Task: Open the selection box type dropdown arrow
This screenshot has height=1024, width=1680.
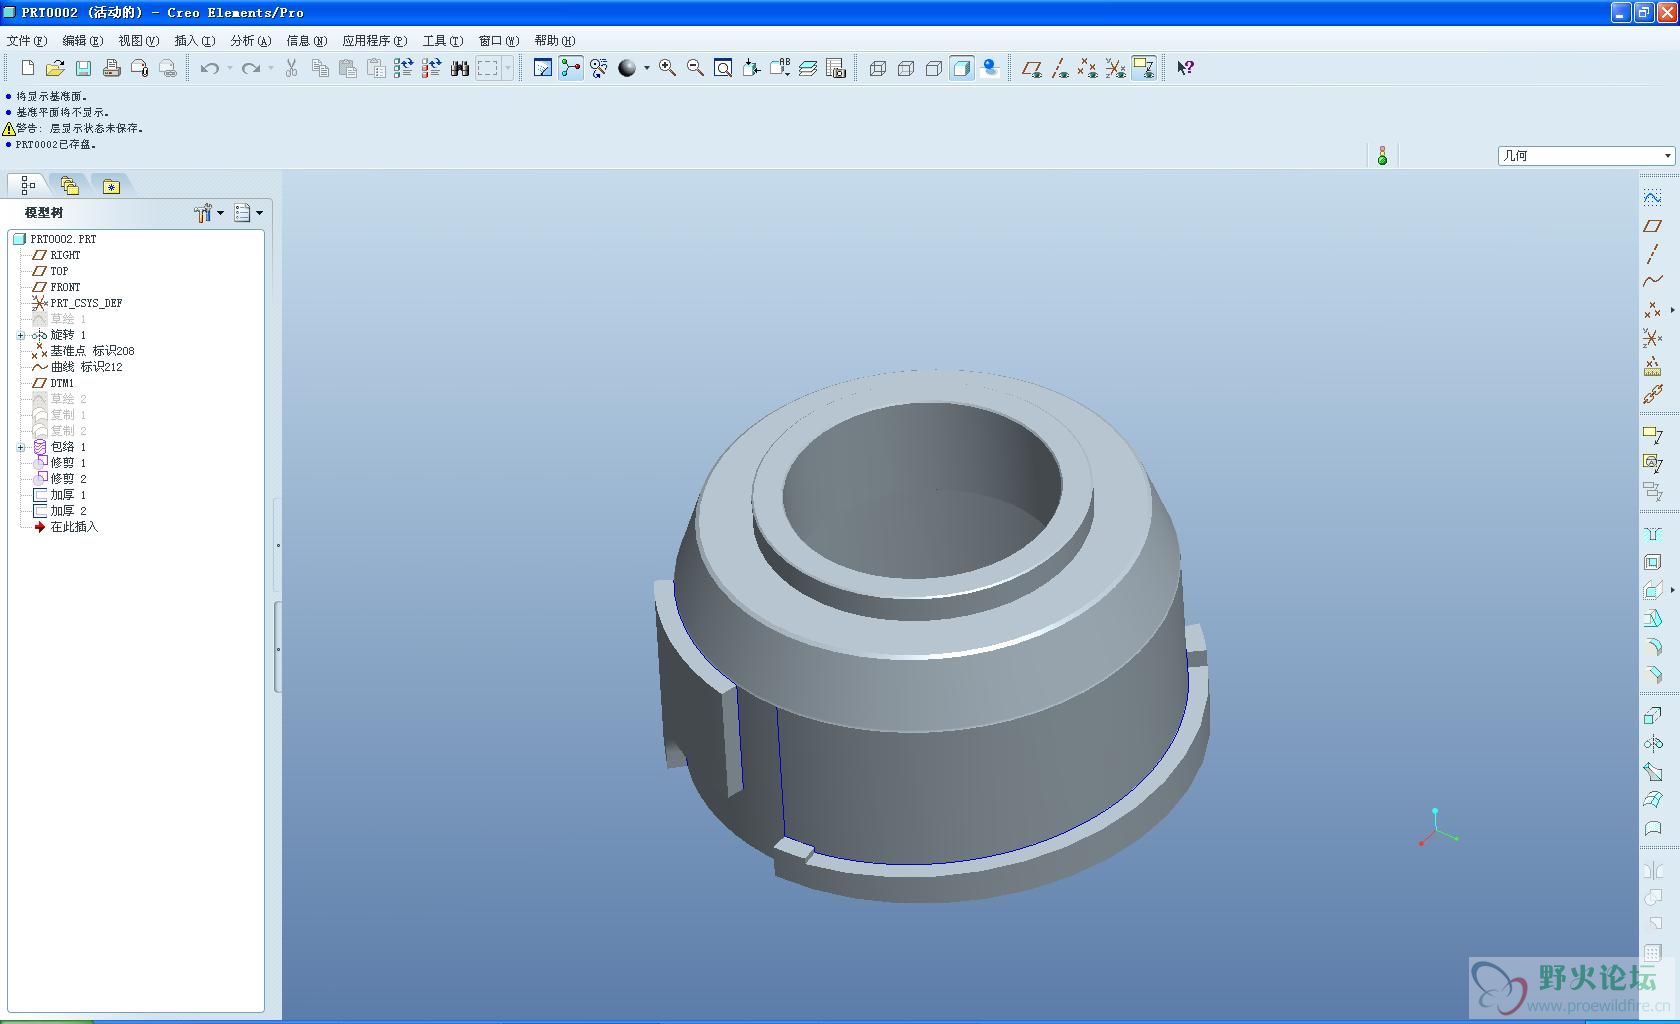Action: [x=508, y=68]
